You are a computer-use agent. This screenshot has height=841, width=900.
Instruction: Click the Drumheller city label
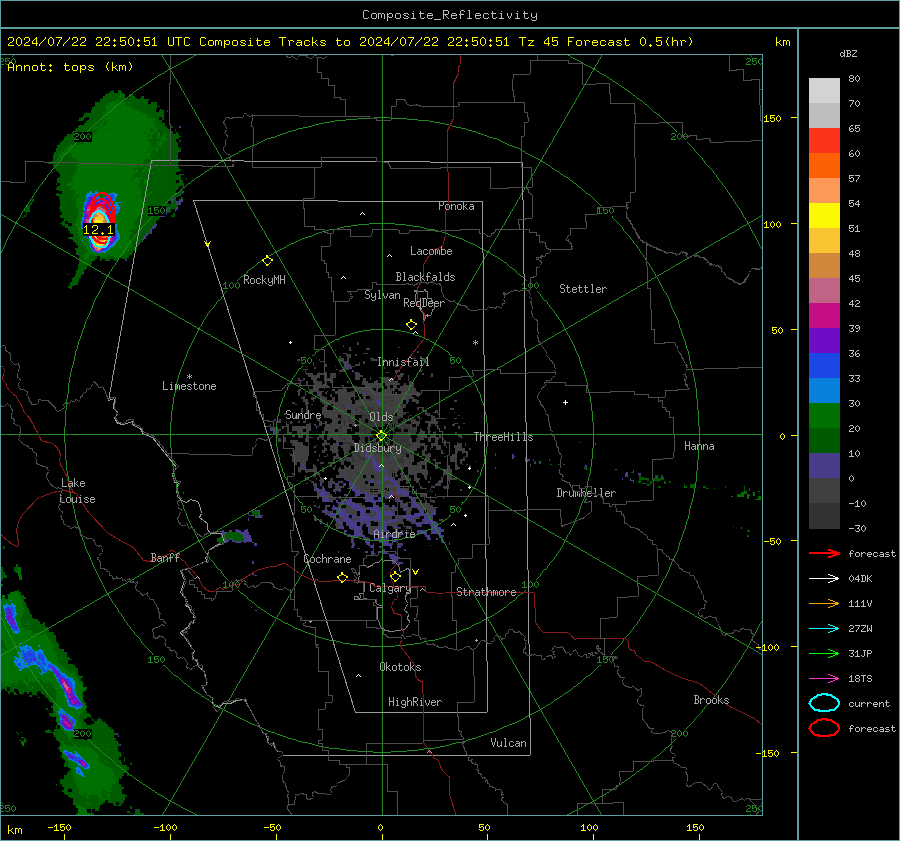(586, 493)
